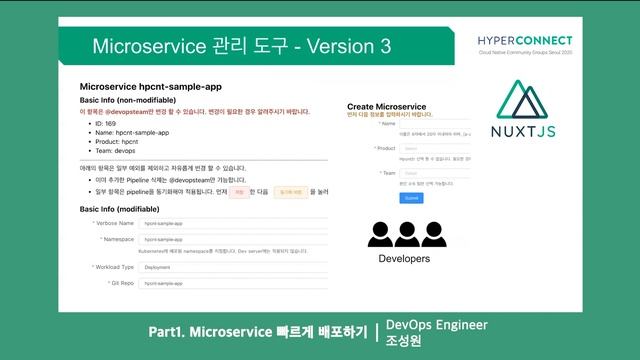Click the yellow button in the pipeline note
Screen dimensions: 640x360
click(x=291, y=192)
